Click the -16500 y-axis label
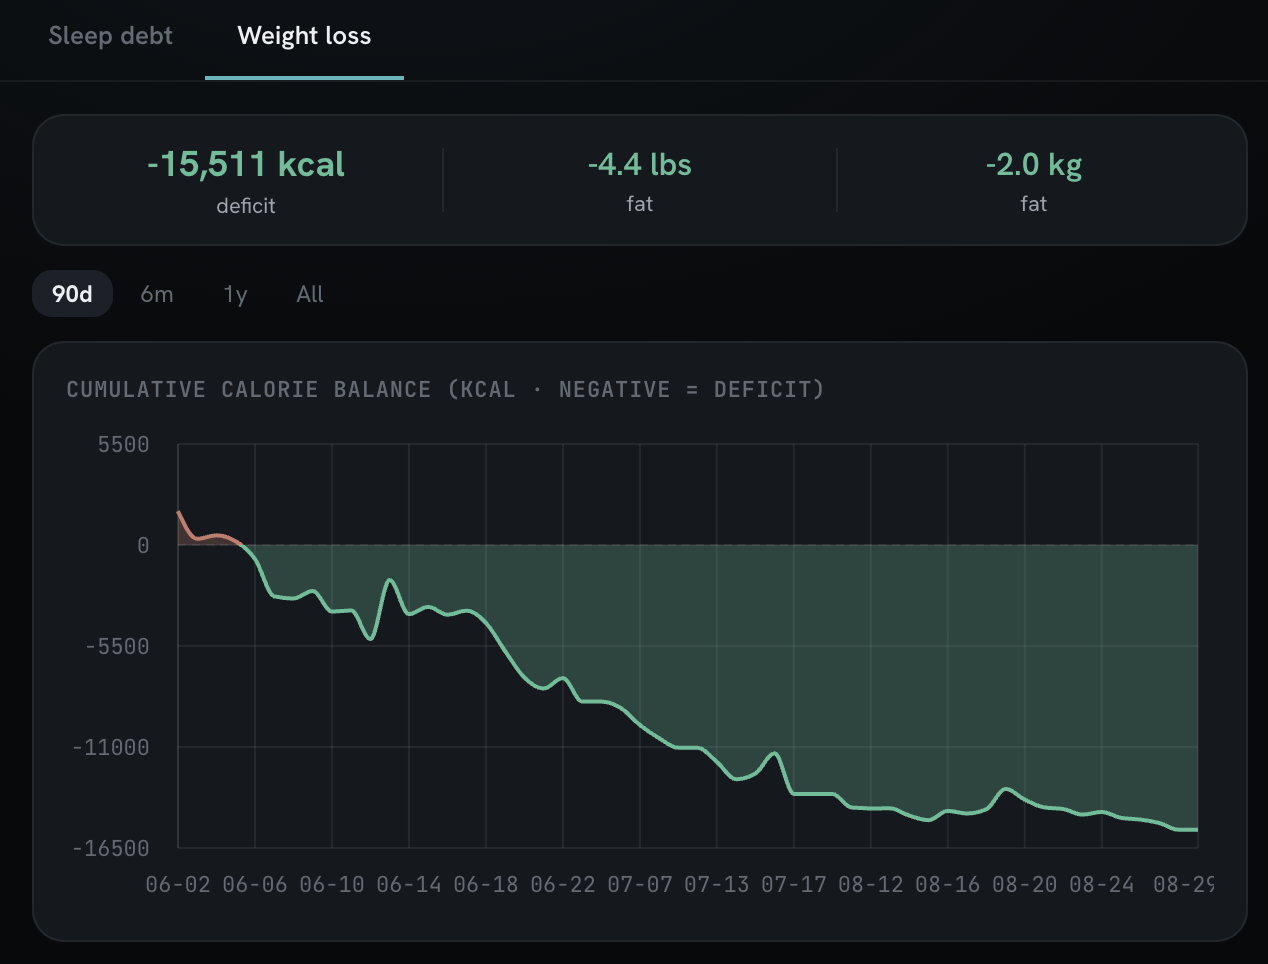 point(111,848)
